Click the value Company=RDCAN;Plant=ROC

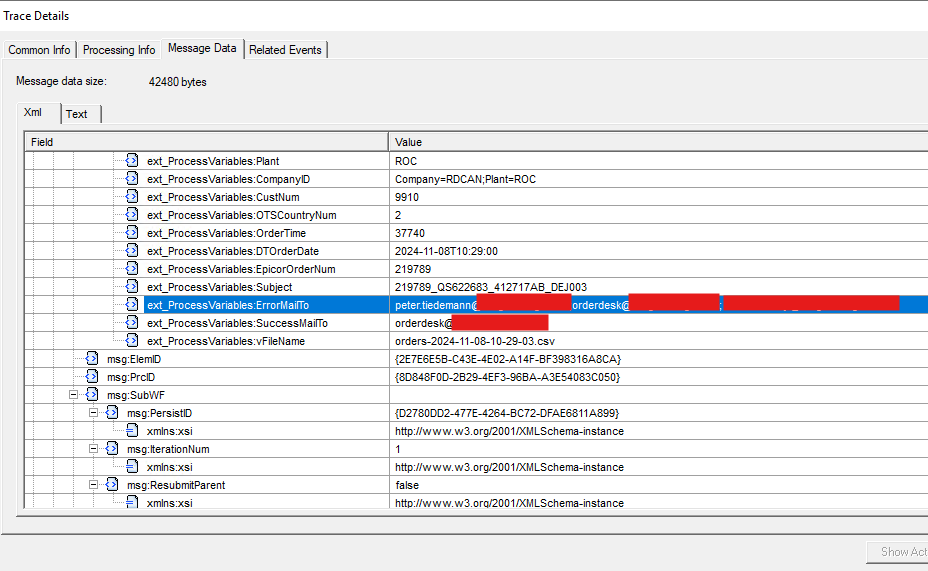(x=465, y=179)
